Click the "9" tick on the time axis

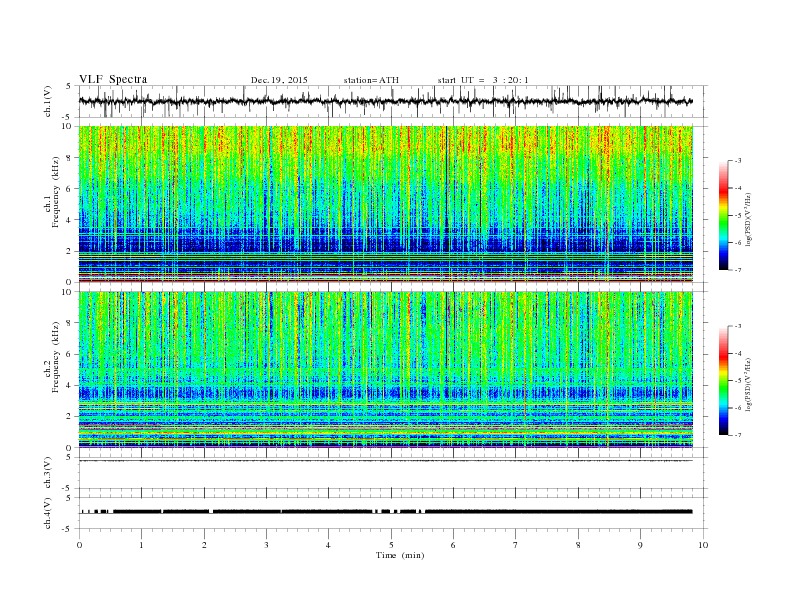point(640,545)
